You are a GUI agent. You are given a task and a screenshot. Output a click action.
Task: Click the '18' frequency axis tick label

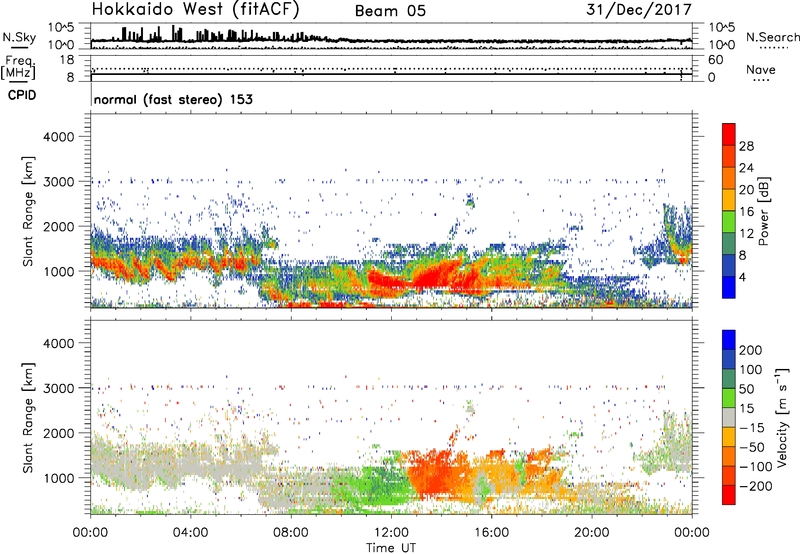67,60
